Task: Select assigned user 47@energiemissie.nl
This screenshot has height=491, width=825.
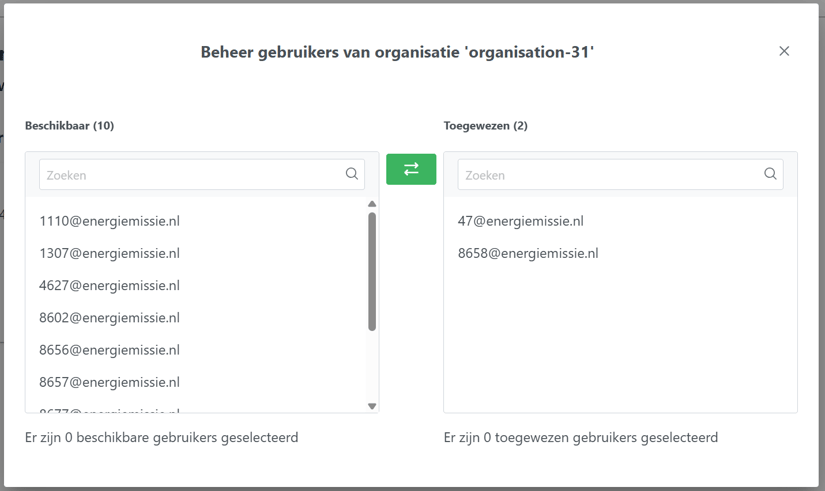Action: click(x=521, y=221)
